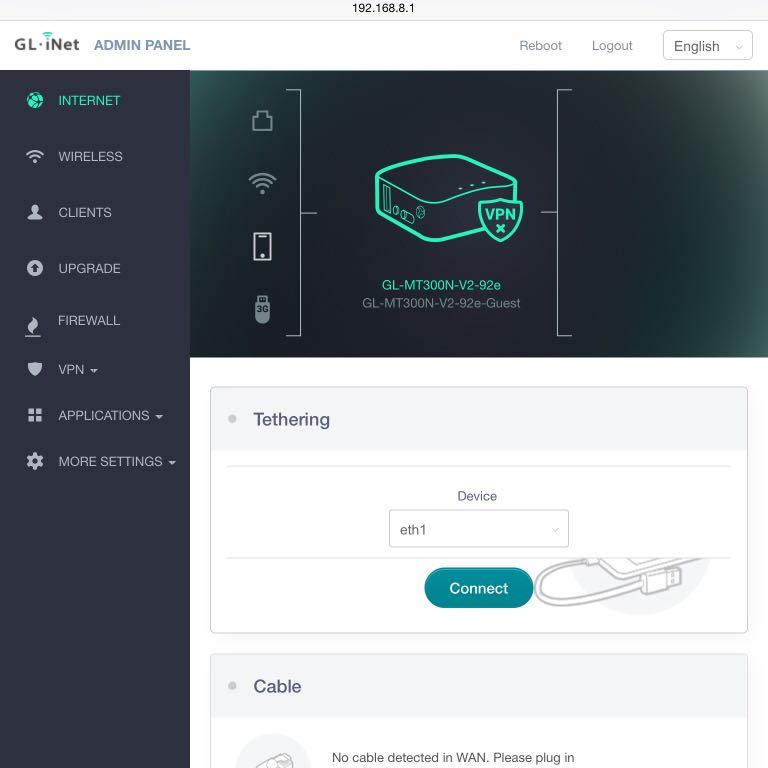Click the Wireless wifi icon in sidebar

35,156
